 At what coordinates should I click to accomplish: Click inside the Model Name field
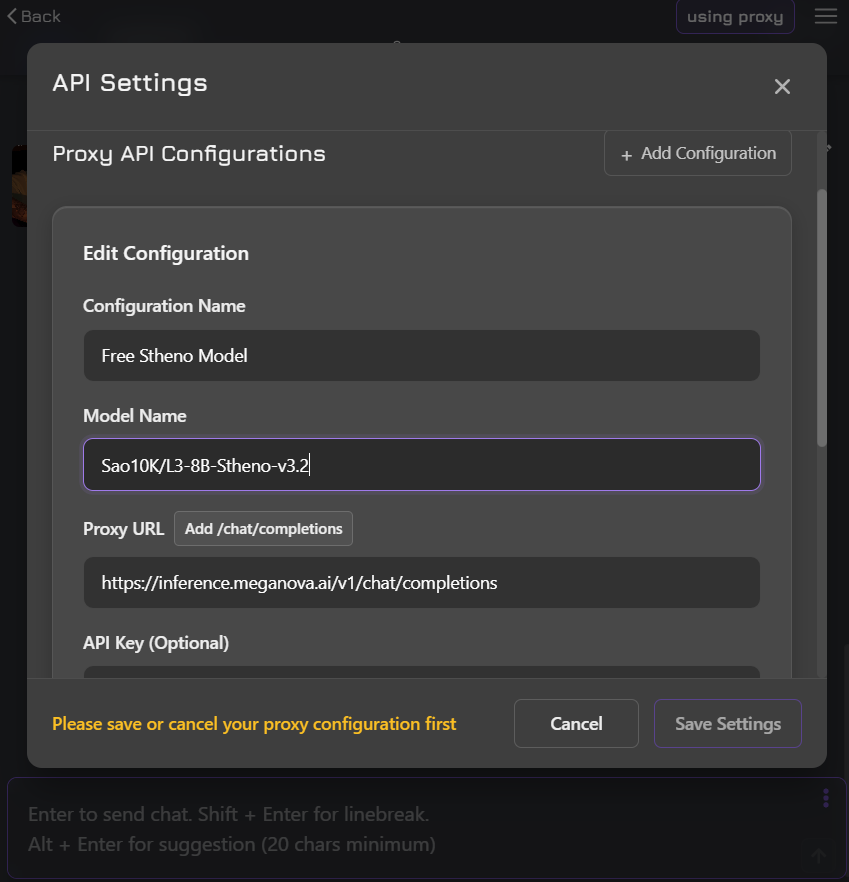(x=421, y=465)
